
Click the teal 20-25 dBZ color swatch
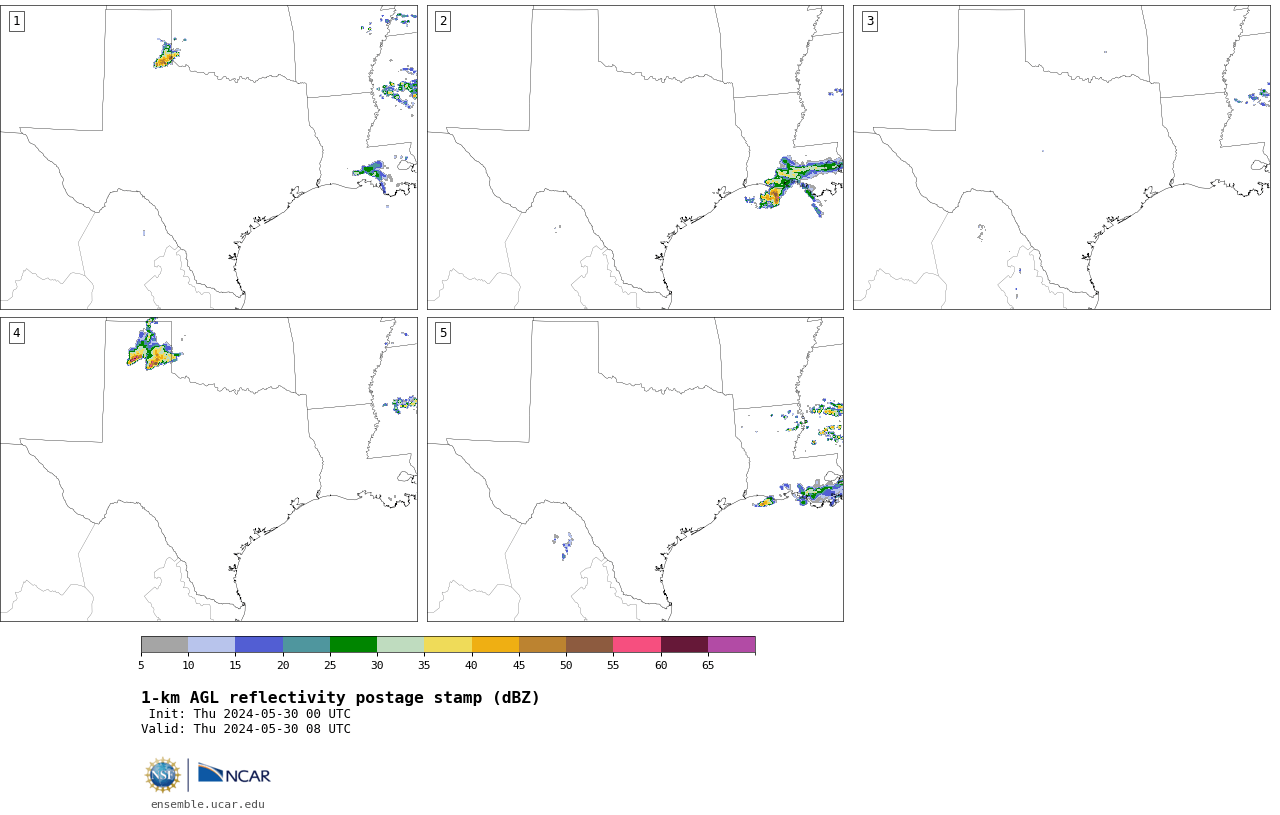tap(306, 644)
